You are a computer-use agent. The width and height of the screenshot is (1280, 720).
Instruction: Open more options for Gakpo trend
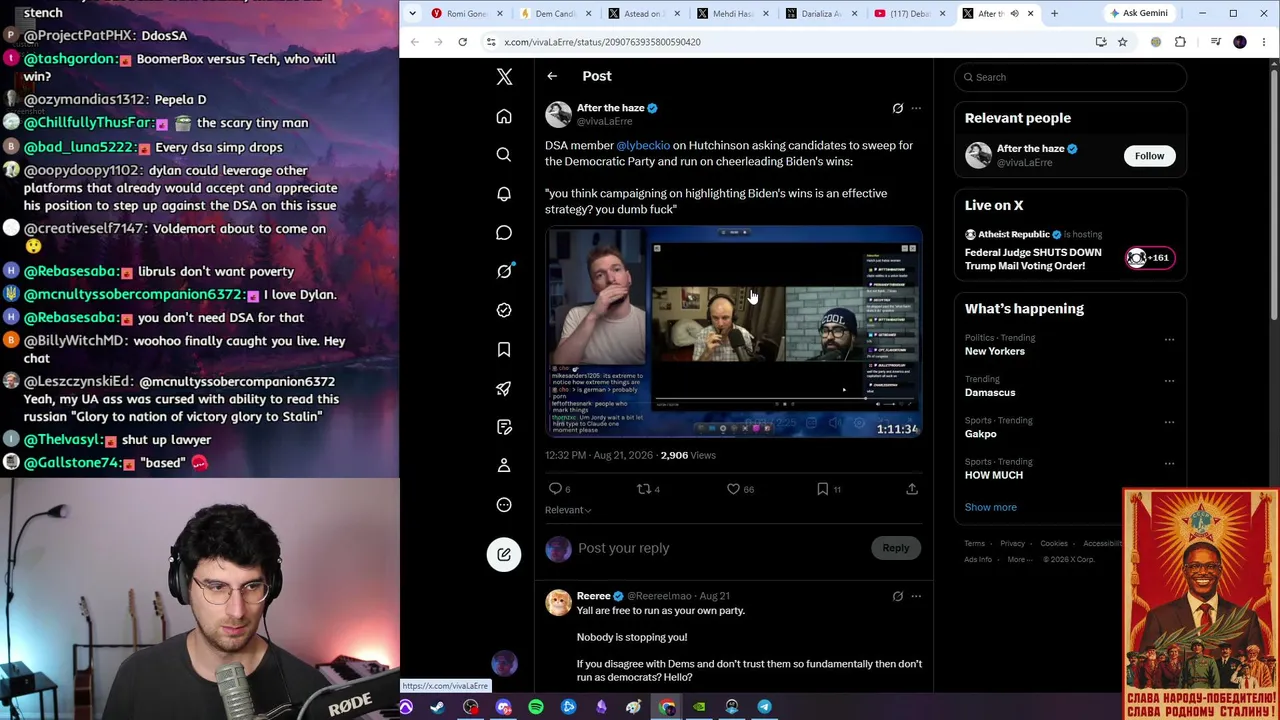point(1169,421)
